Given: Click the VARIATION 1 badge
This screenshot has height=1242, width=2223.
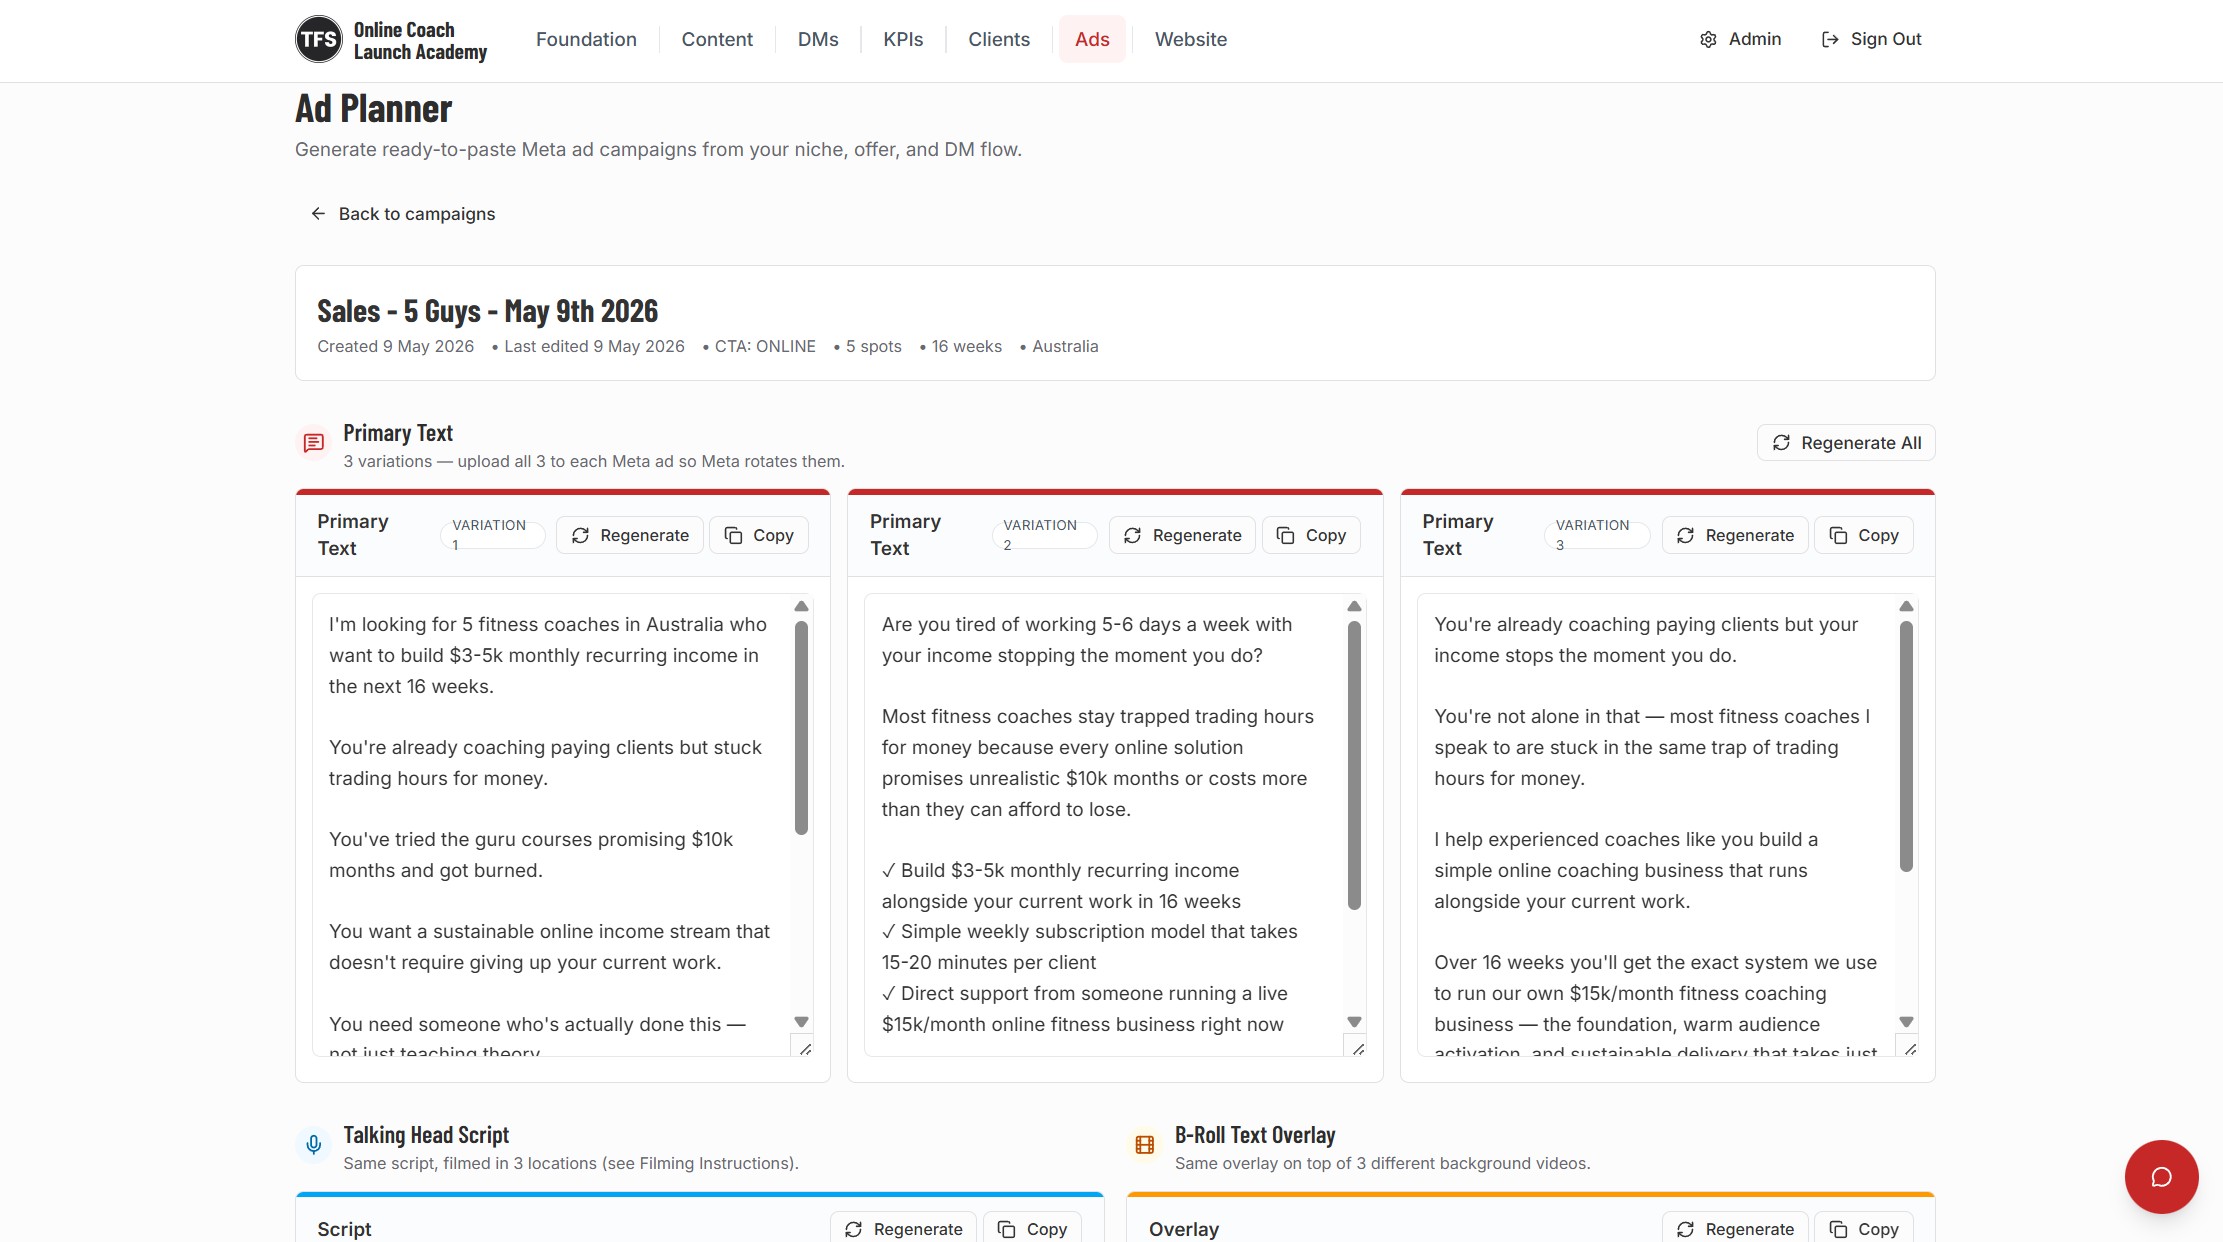Looking at the screenshot, I should tap(492, 535).
